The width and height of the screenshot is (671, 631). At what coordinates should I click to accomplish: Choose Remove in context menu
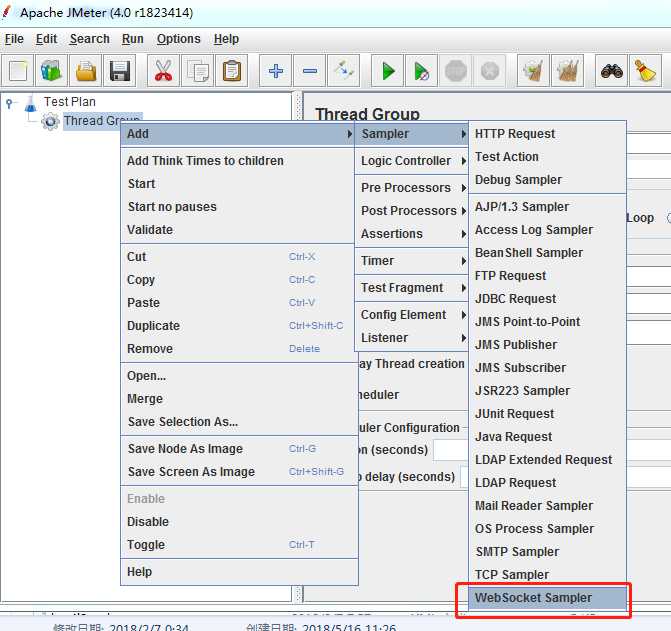[238, 349]
